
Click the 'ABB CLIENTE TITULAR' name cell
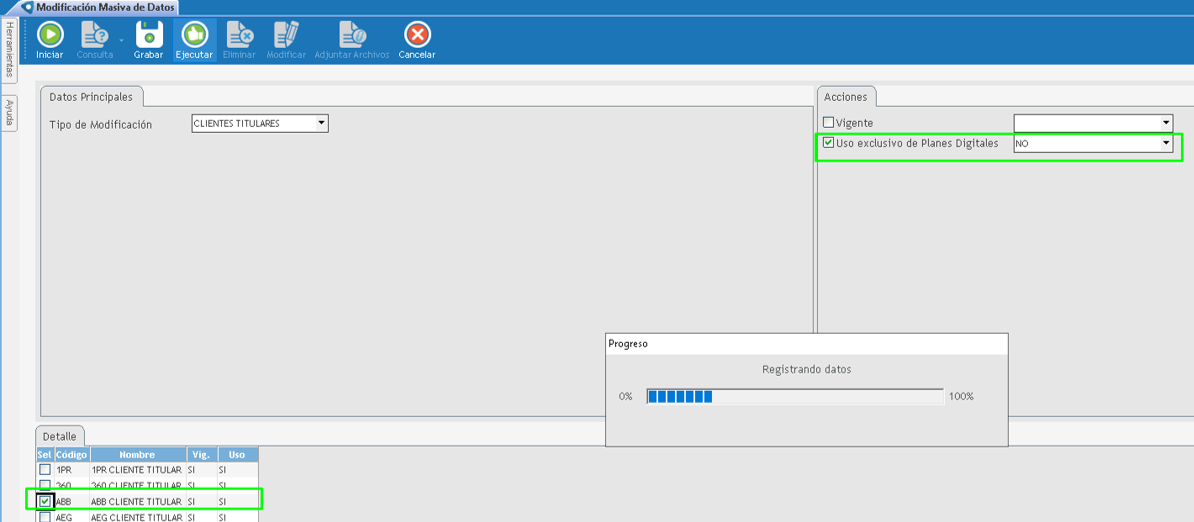point(137,501)
